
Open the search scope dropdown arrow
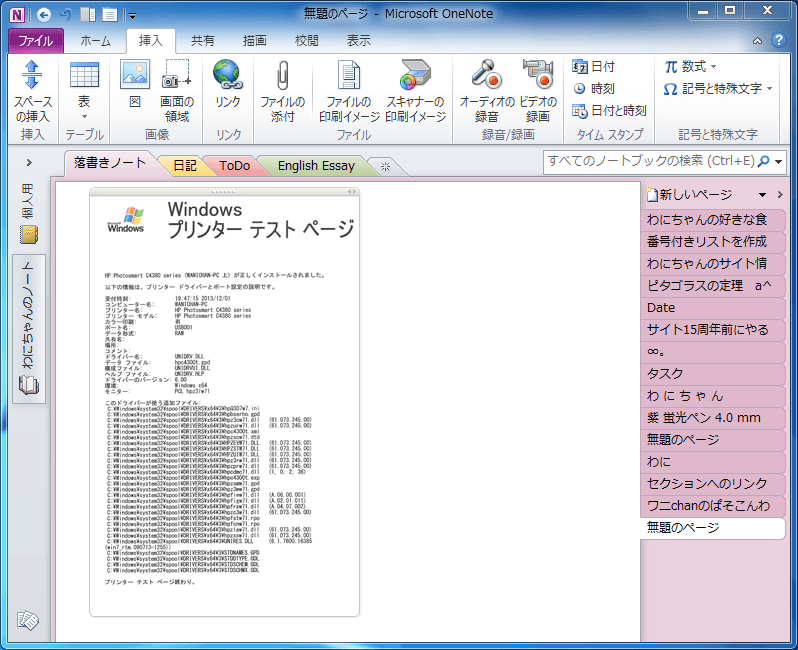(x=778, y=162)
